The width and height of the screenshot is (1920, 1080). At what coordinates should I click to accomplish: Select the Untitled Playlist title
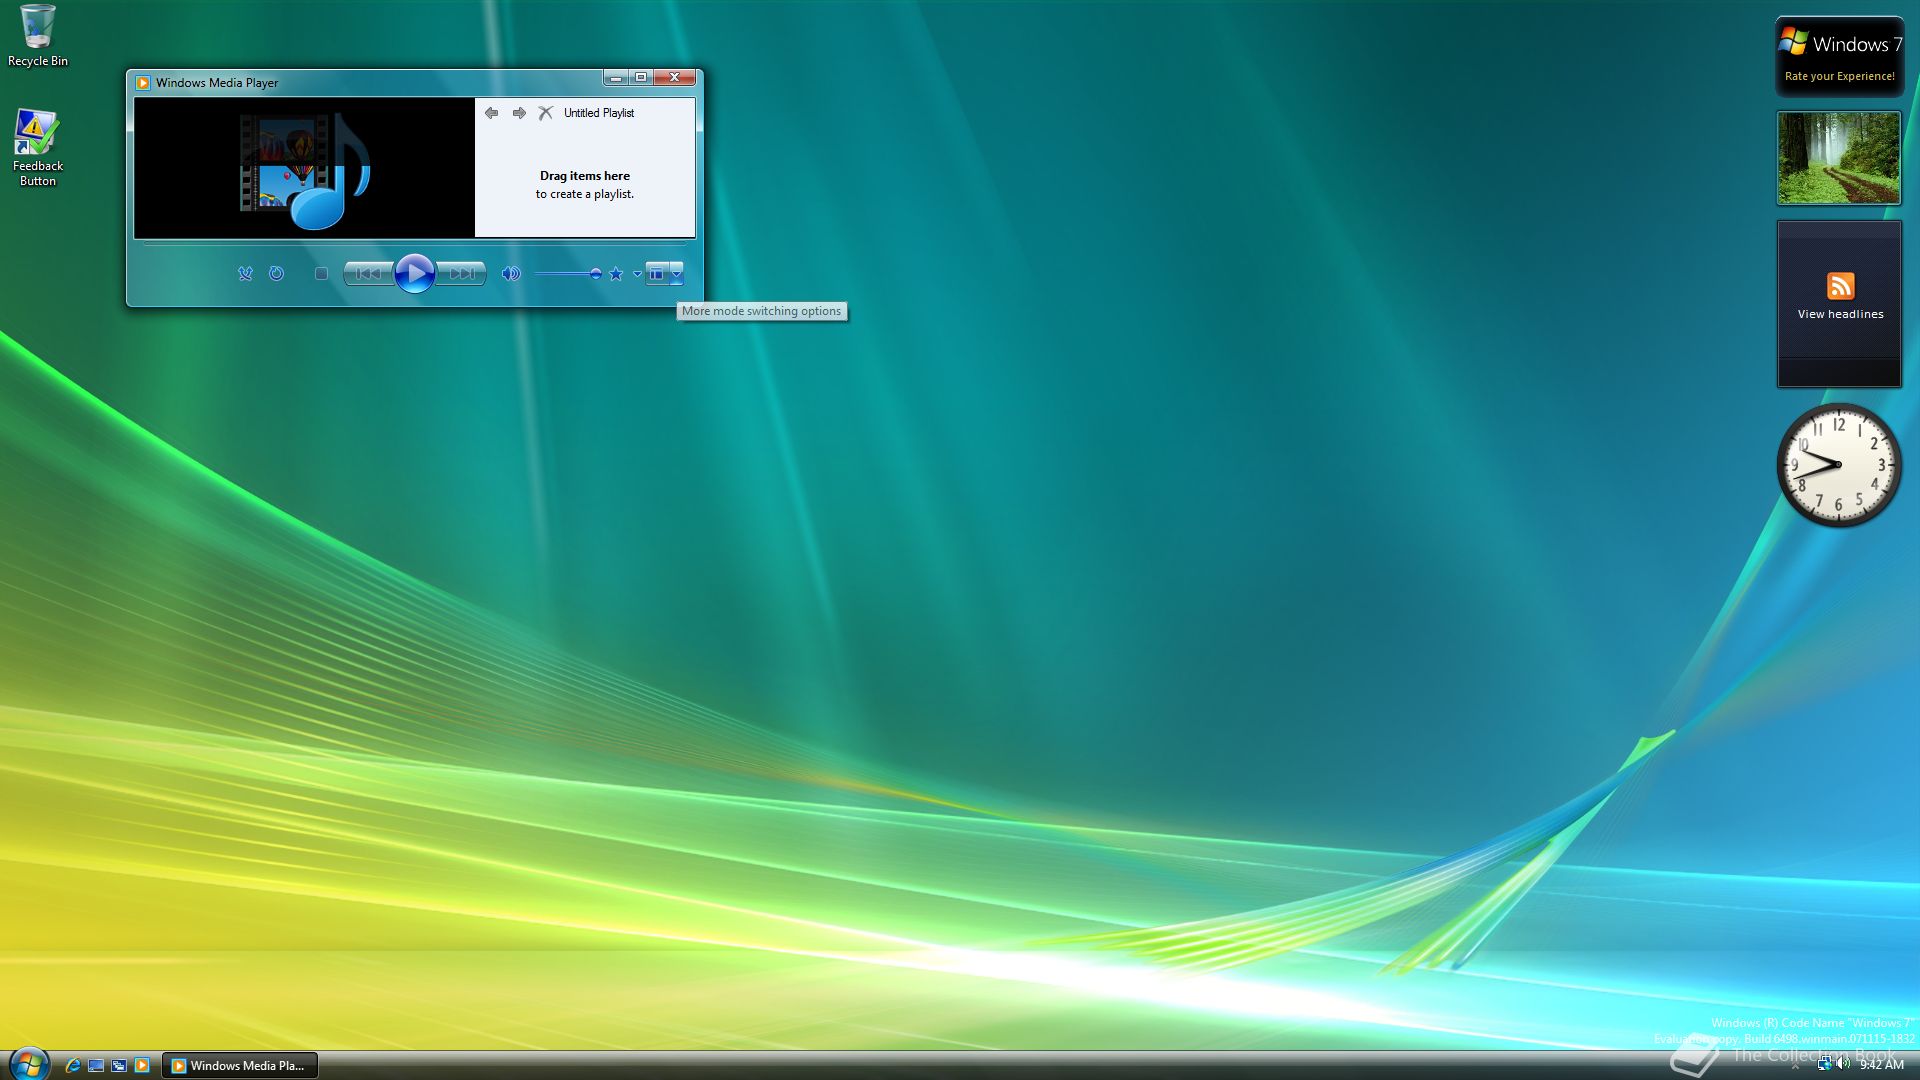point(599,113)
